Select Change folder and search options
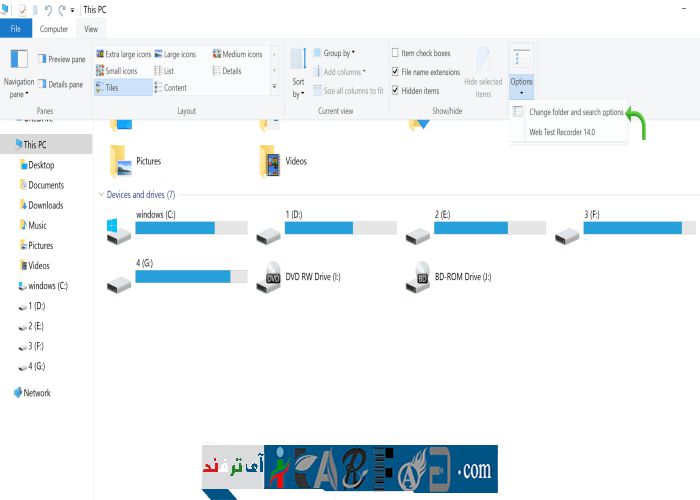Screen dimensions: 700x500 click(575, 111)
